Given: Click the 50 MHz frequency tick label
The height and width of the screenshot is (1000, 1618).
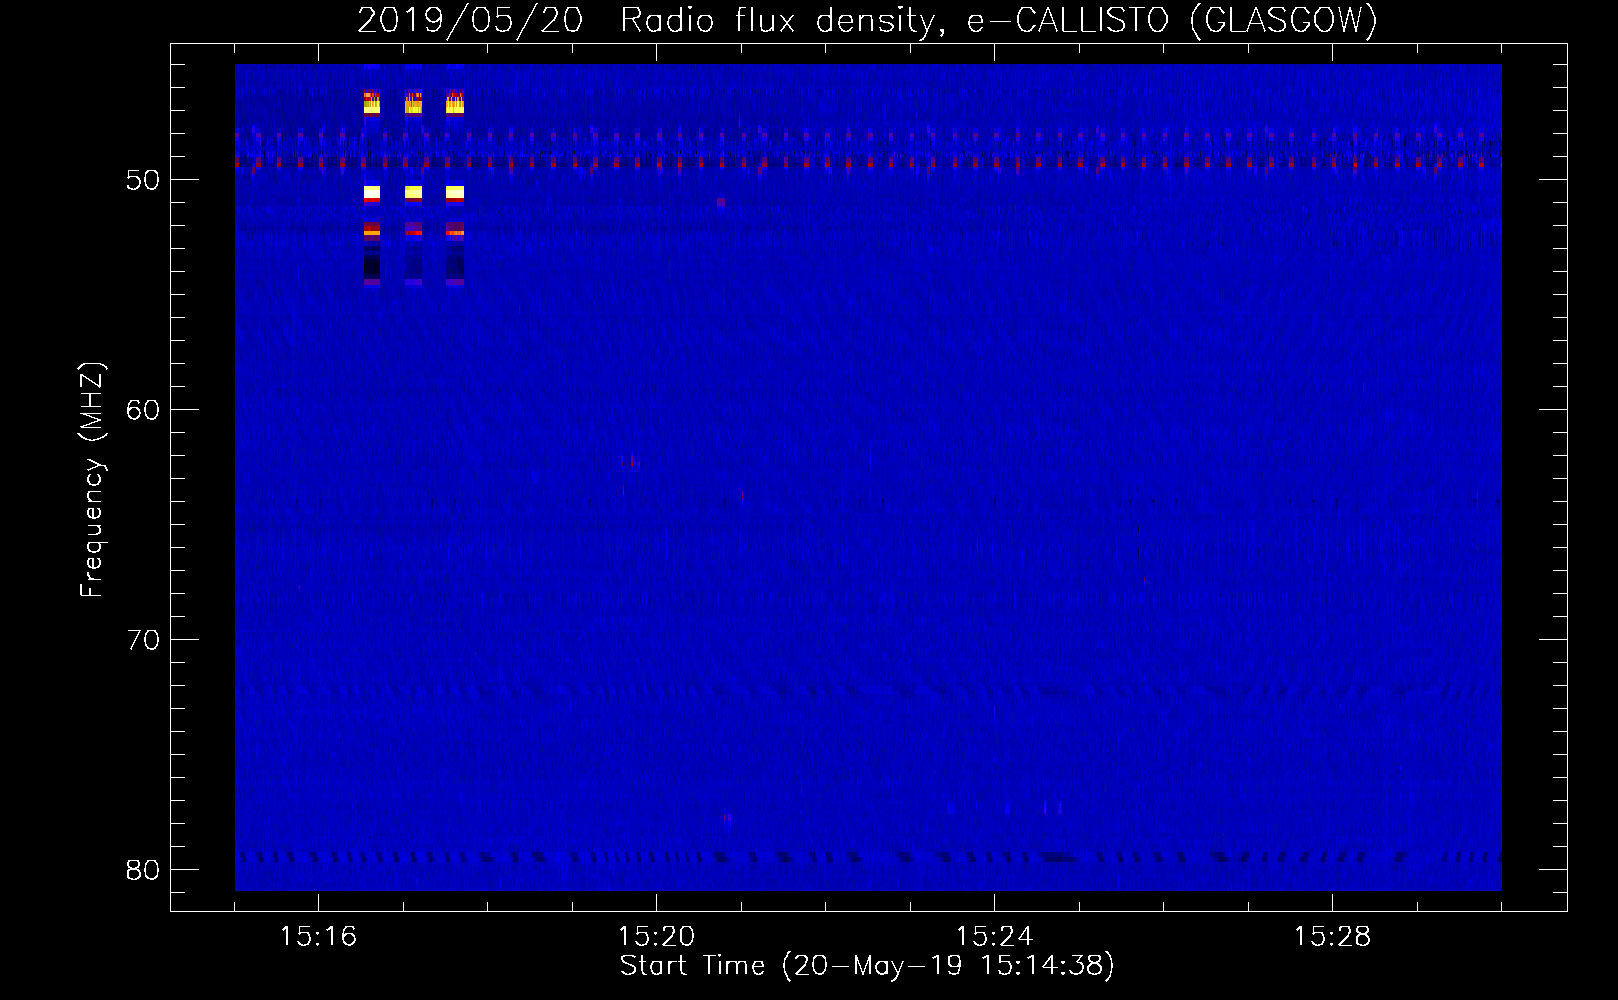Looking at the screenshot, I should point(143,180).
